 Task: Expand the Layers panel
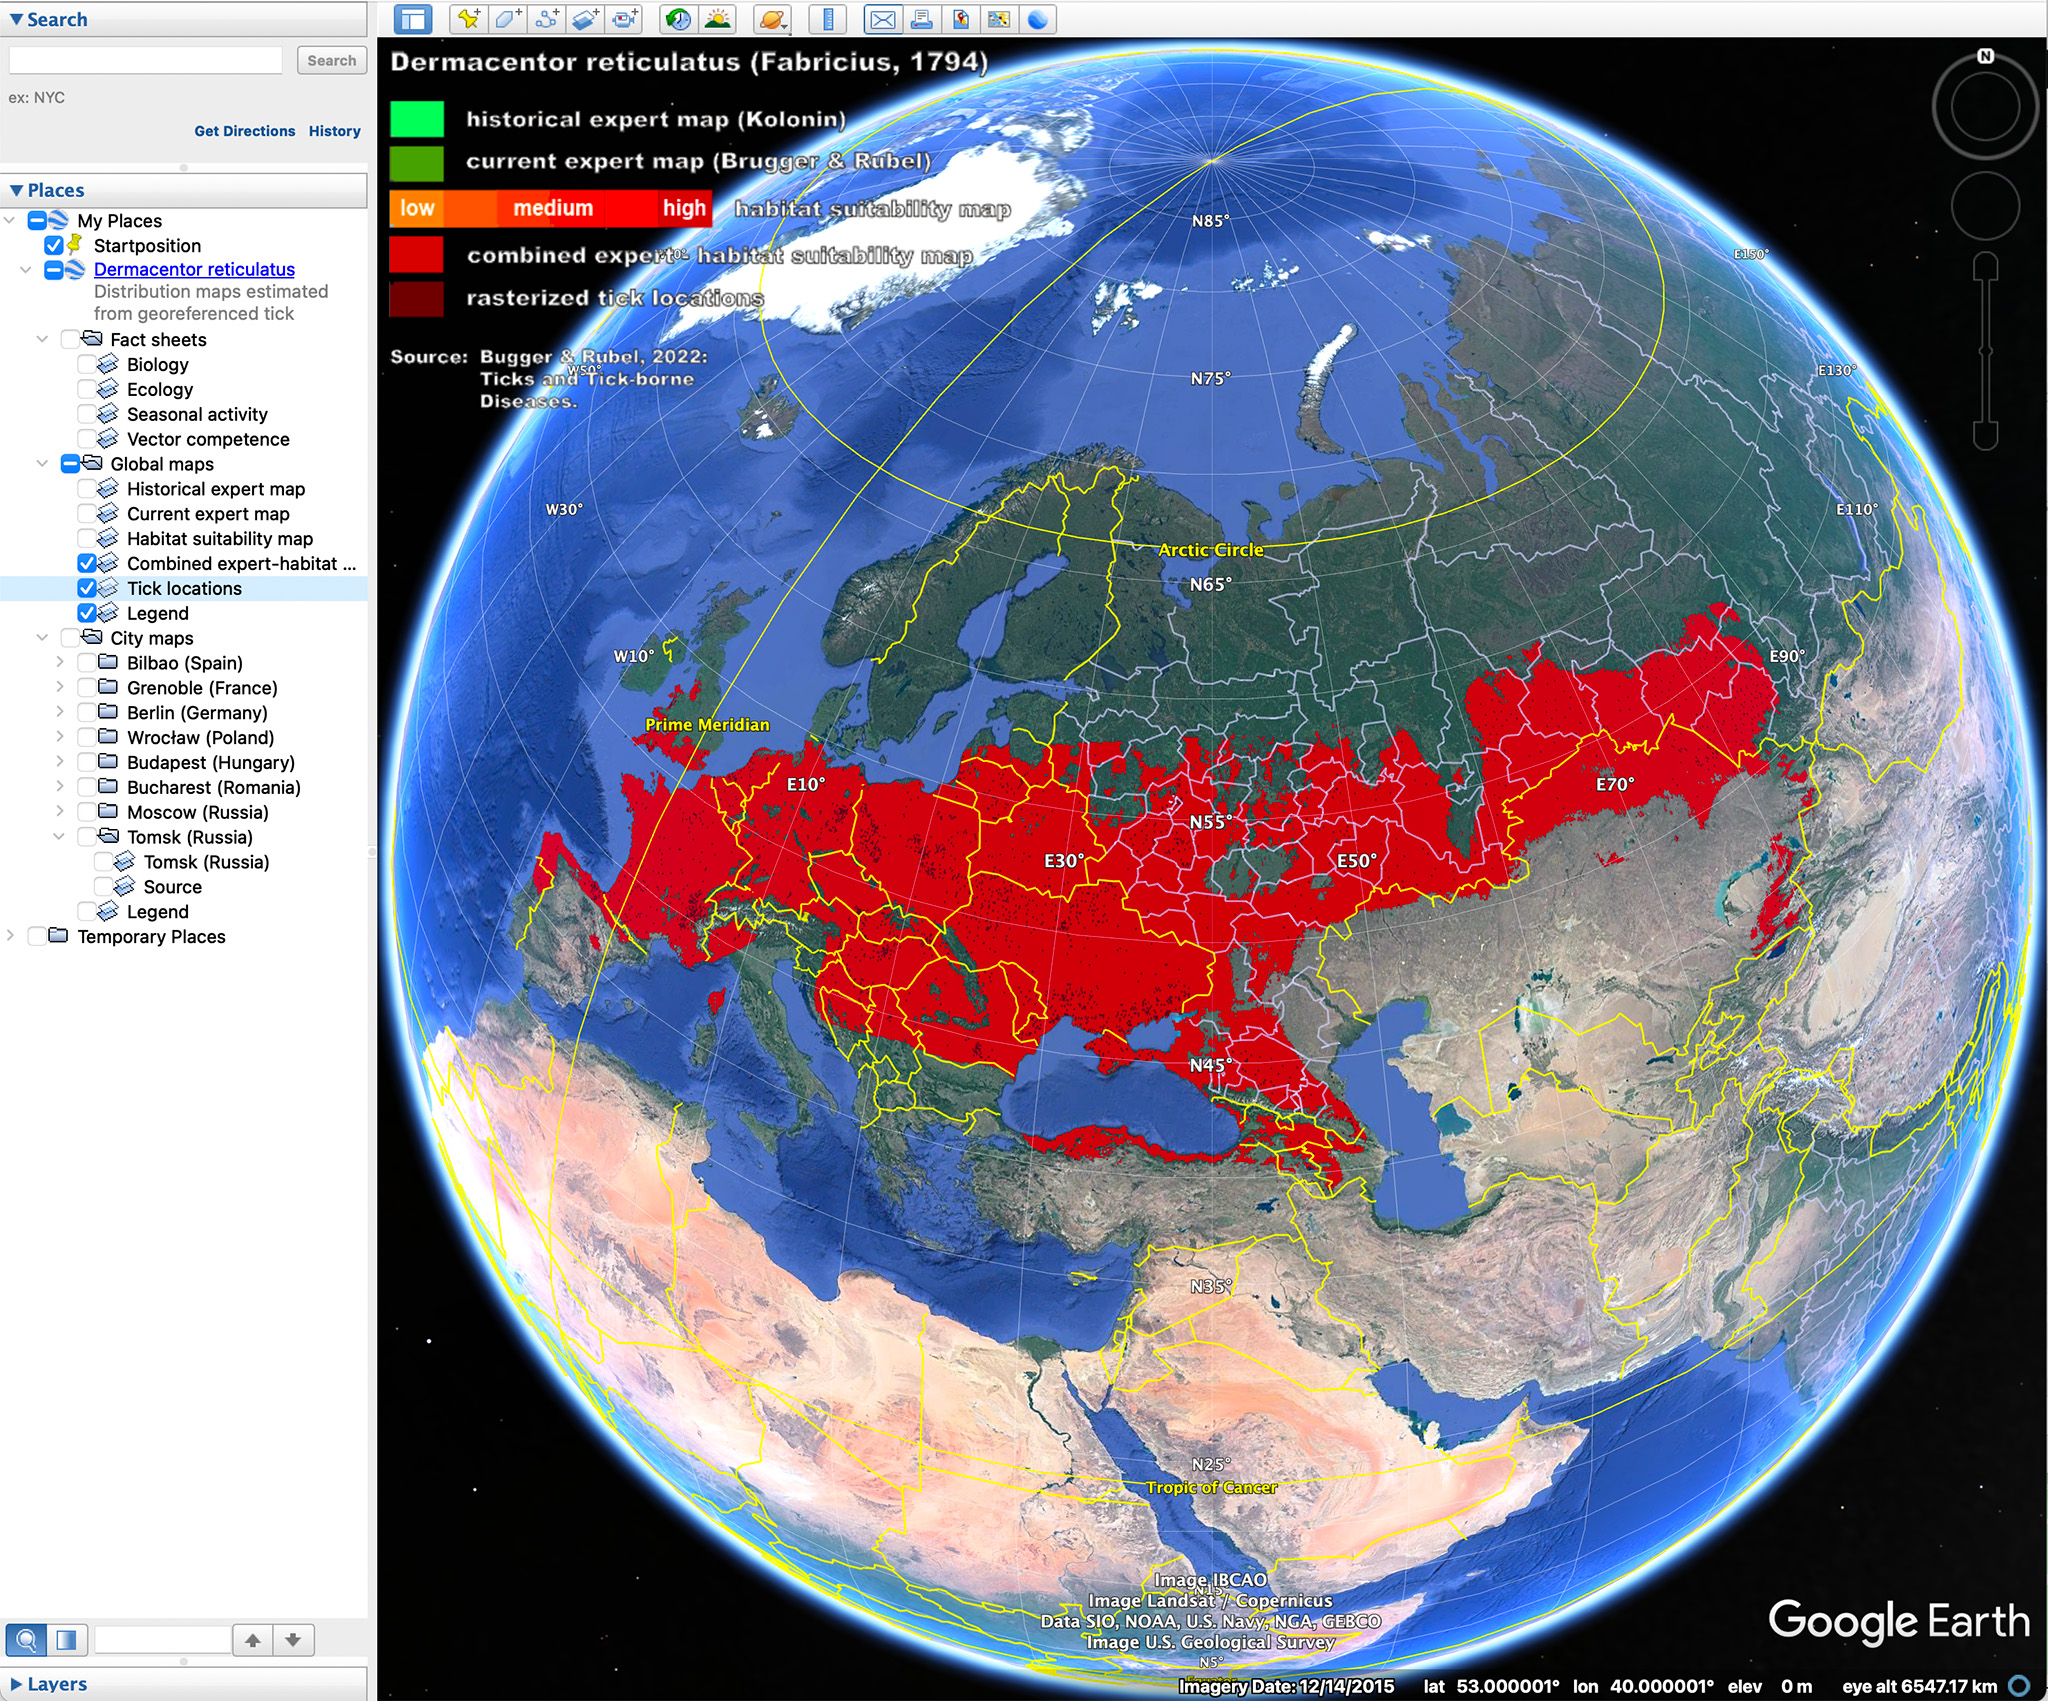[184, 1684]
